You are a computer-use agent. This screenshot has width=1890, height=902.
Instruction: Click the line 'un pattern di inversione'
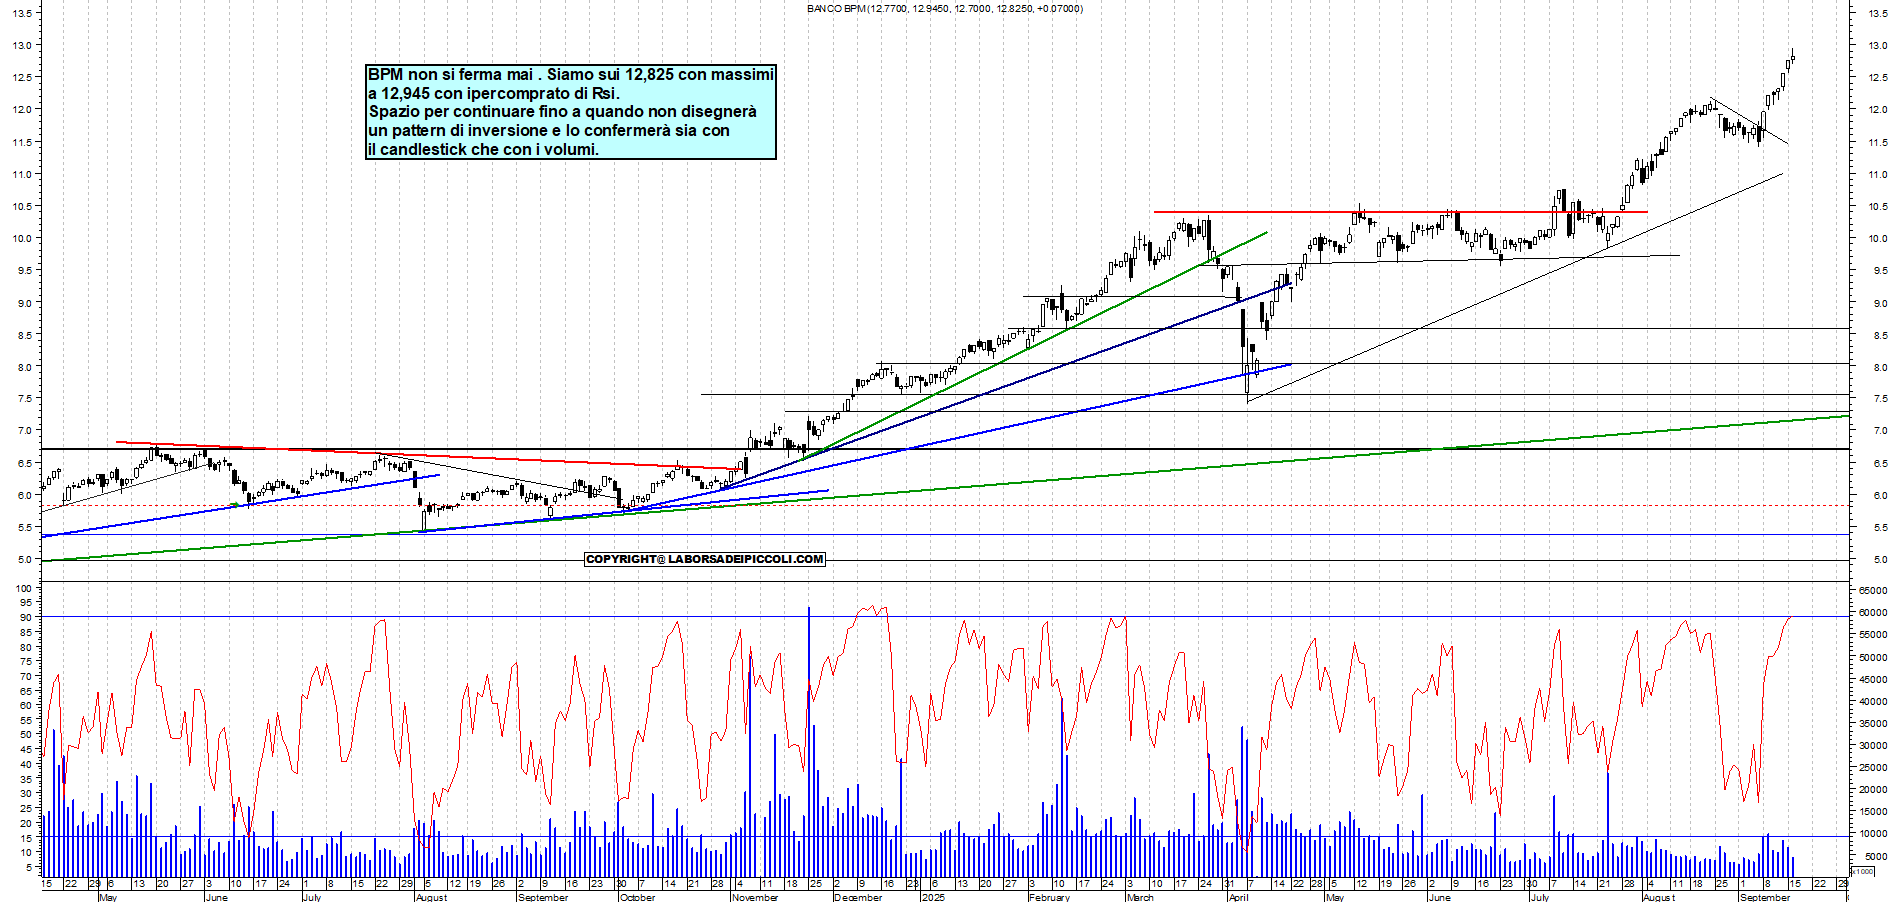tap(548, 130)
